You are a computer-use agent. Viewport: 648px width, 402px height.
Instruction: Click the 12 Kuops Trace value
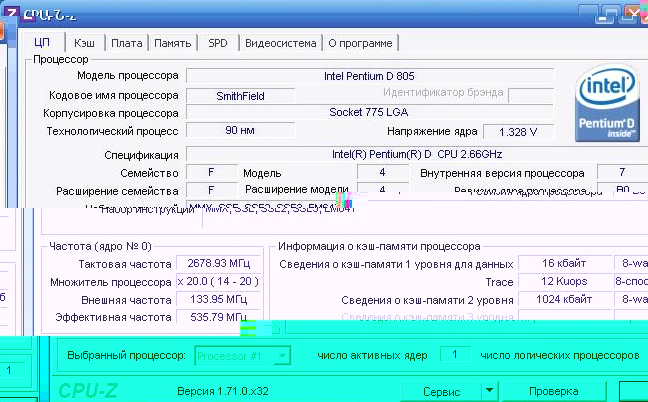tap(565, 281)
